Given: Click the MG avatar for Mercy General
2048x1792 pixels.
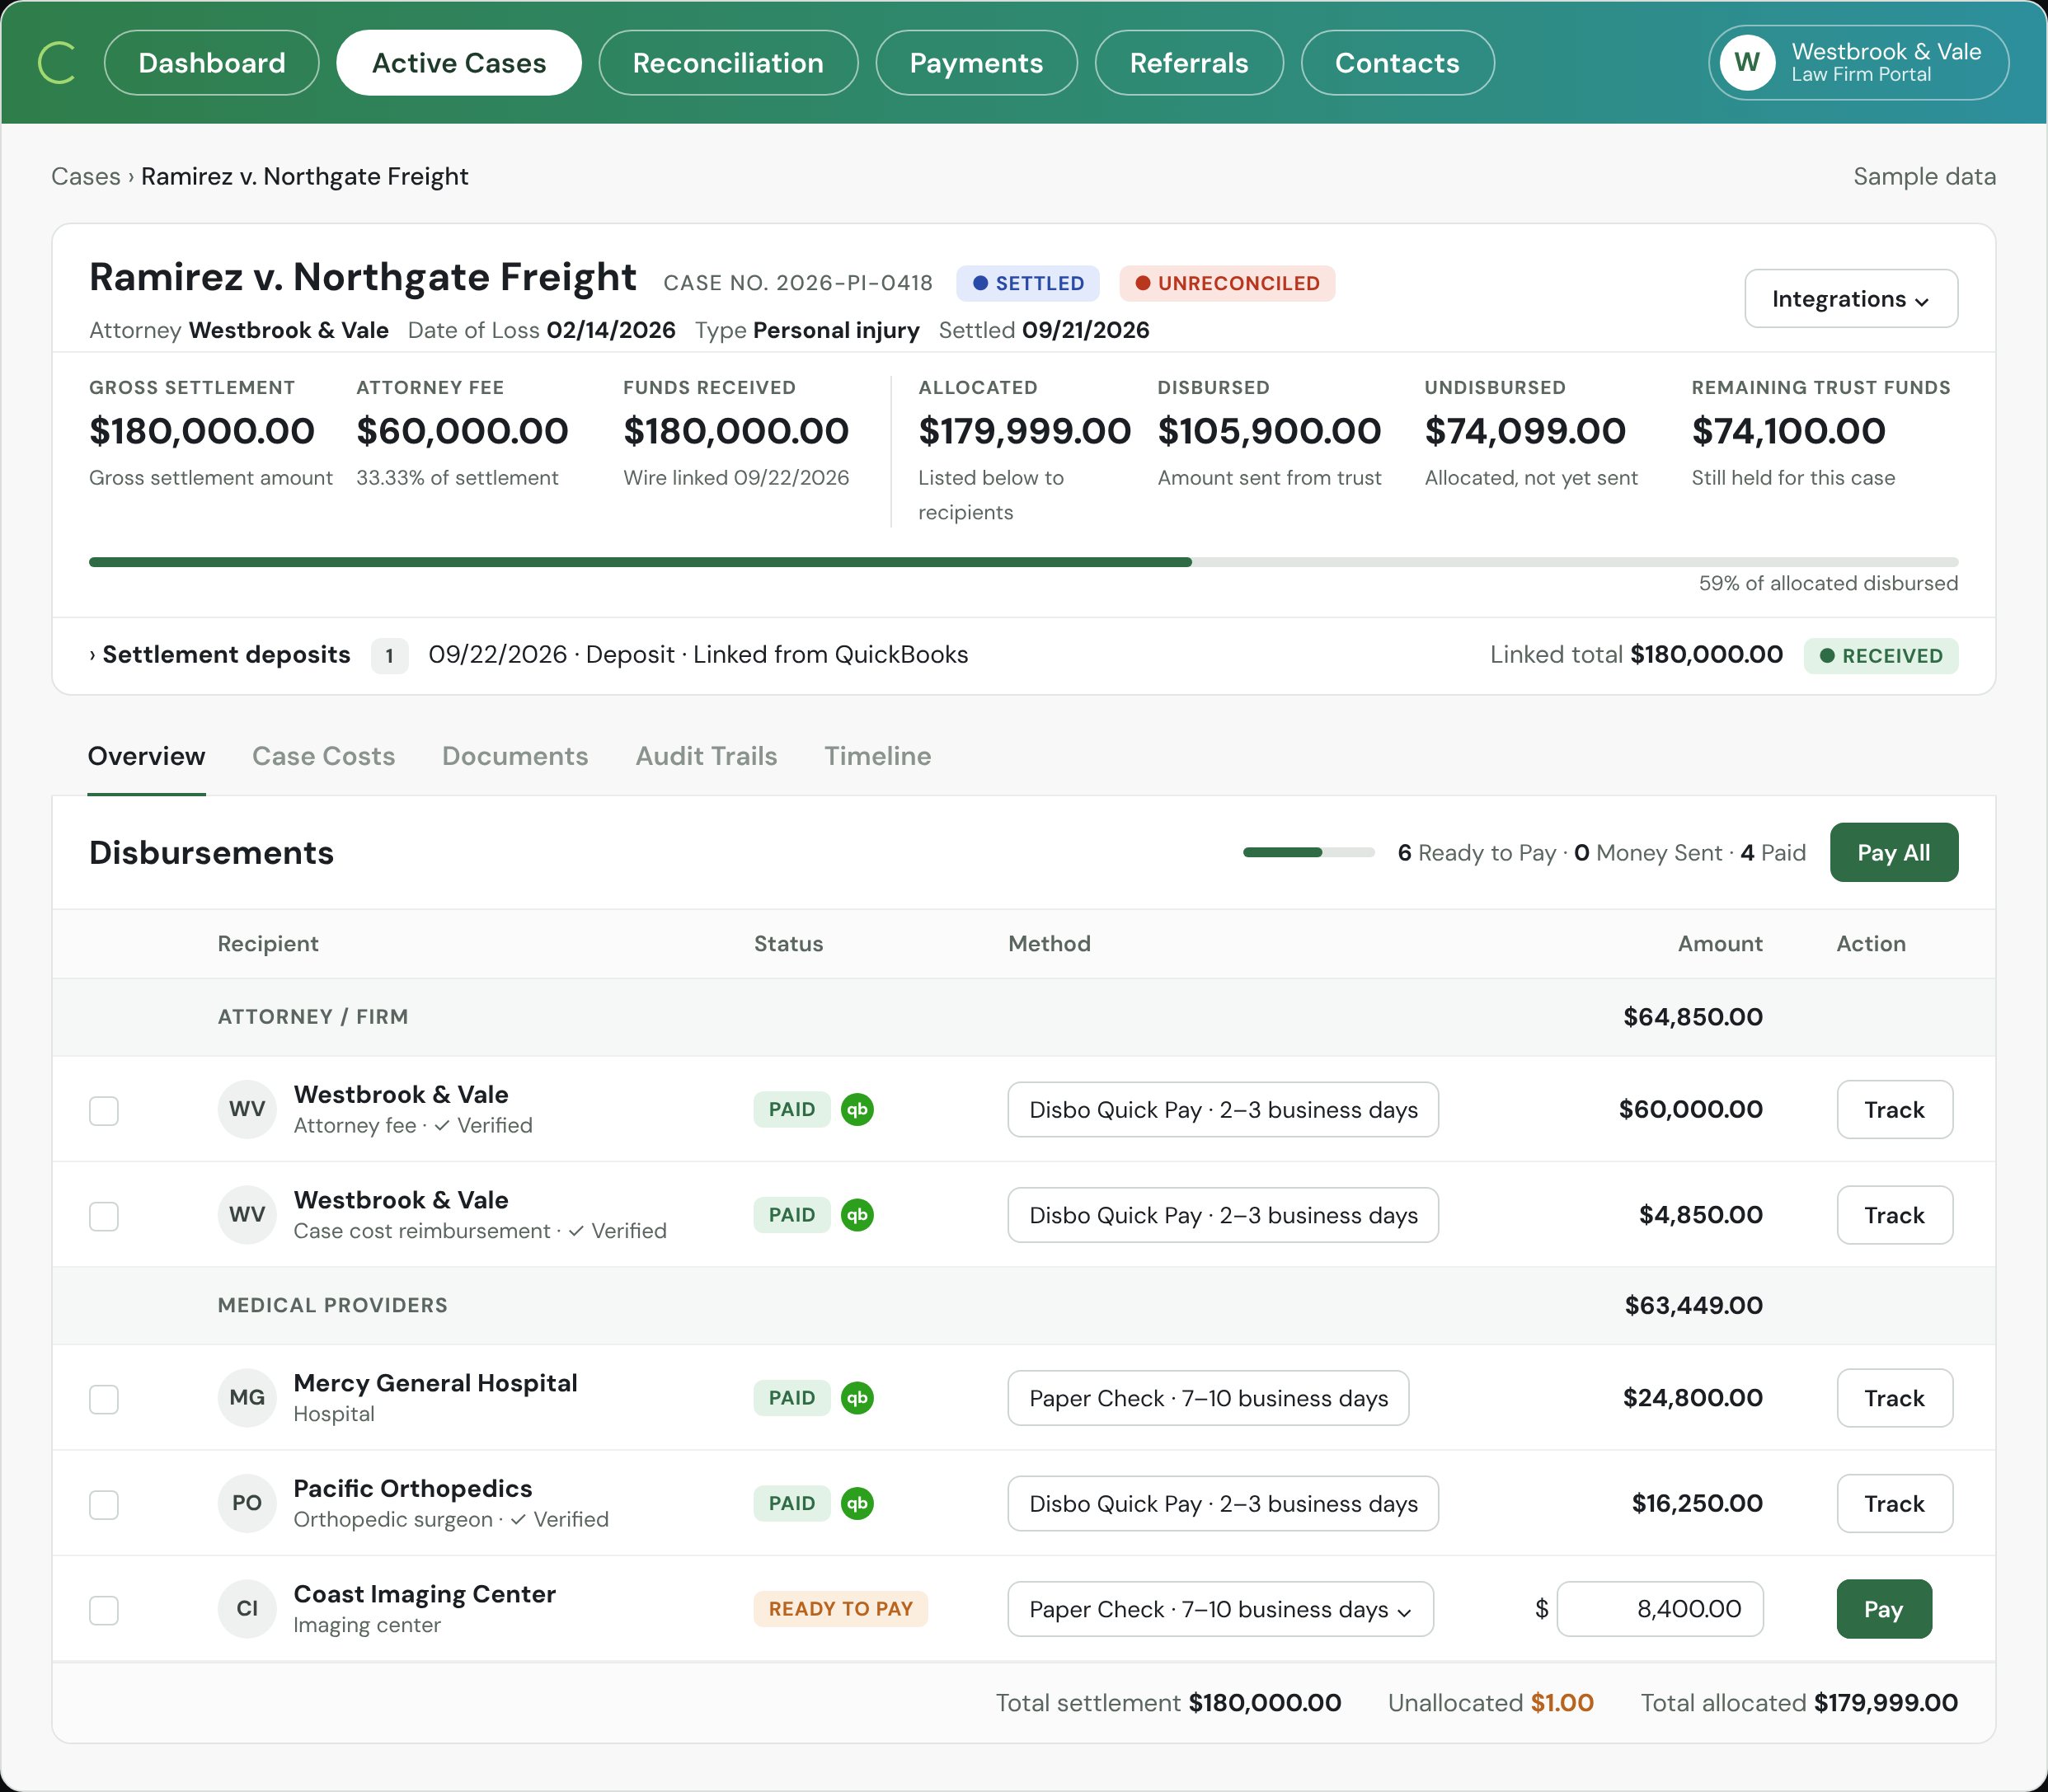Looking at the screenshot, I should click(247, 1397).
